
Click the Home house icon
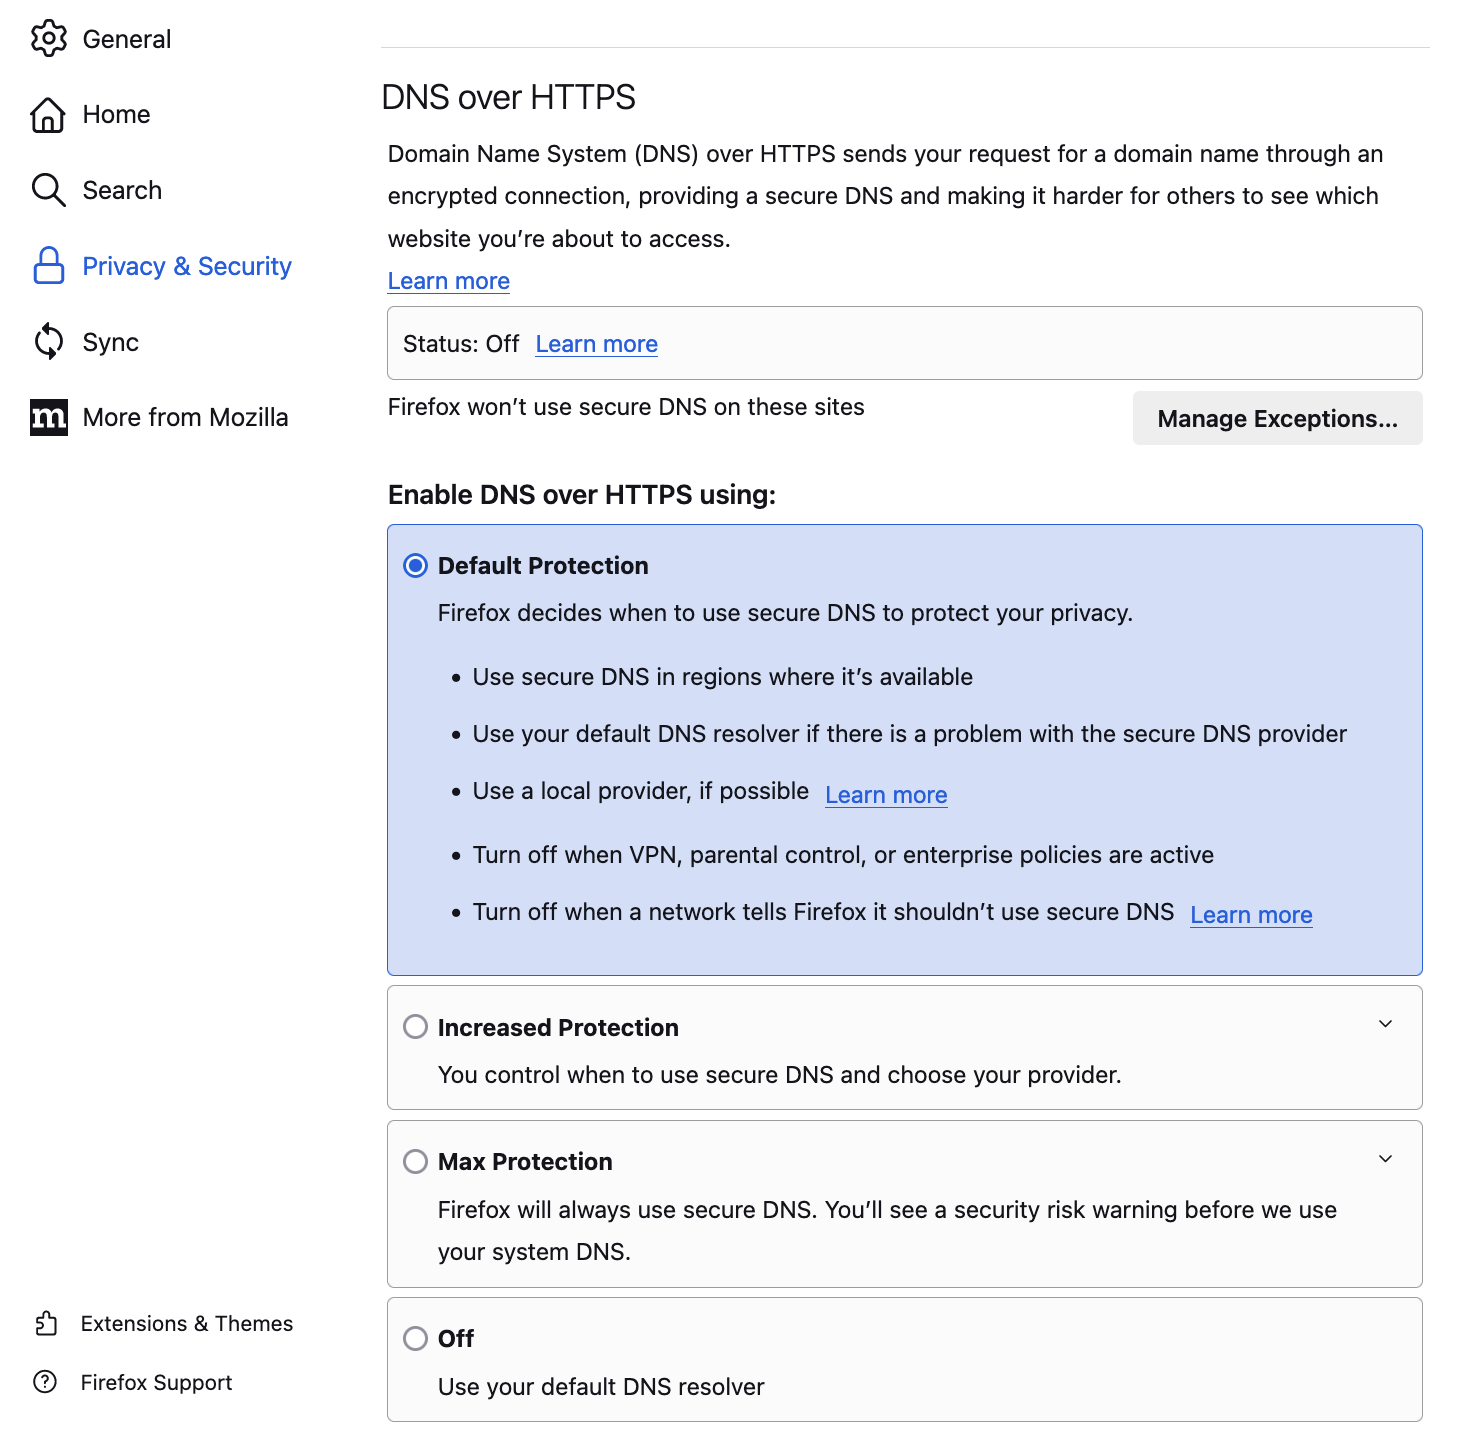pos(48,115)
